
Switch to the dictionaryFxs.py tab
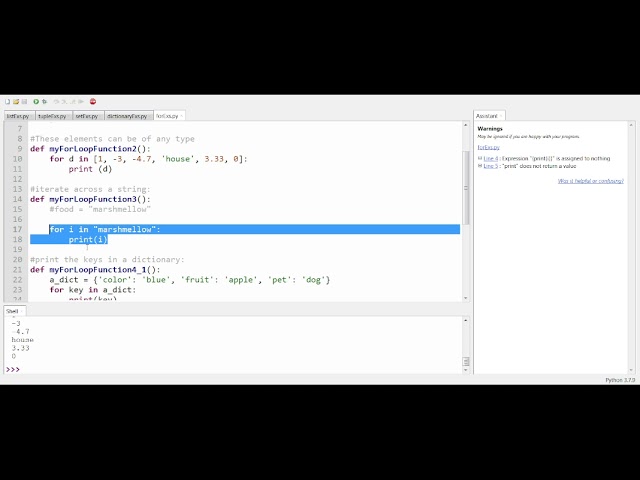click(x=129, y=116)
